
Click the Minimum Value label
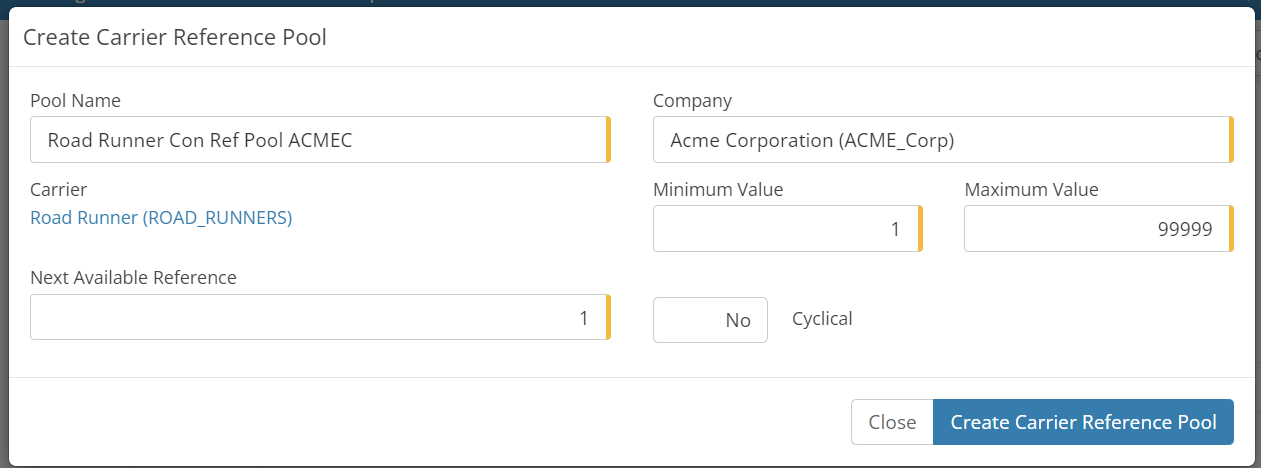click(x=718, y=189)
